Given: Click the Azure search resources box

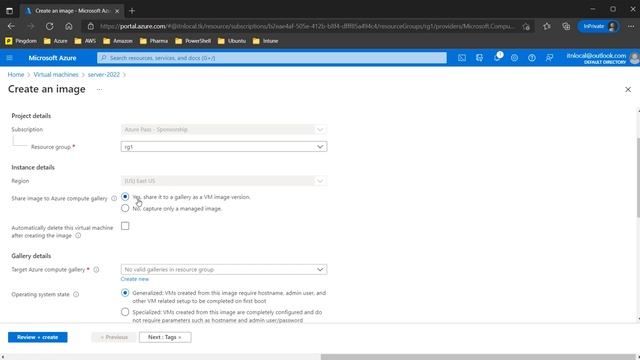Looking at the screenshot, I should click(x=272, y=58).
